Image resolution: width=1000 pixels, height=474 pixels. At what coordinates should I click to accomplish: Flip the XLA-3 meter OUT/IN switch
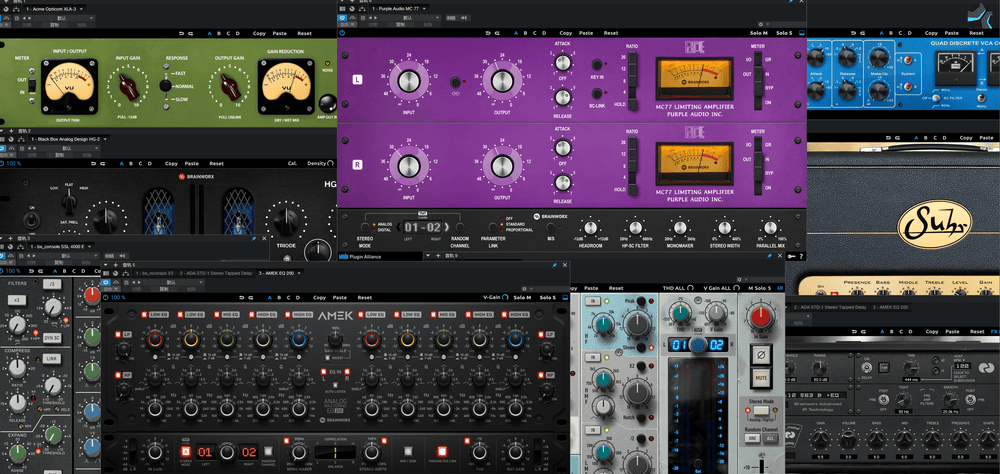pos(30,83)
